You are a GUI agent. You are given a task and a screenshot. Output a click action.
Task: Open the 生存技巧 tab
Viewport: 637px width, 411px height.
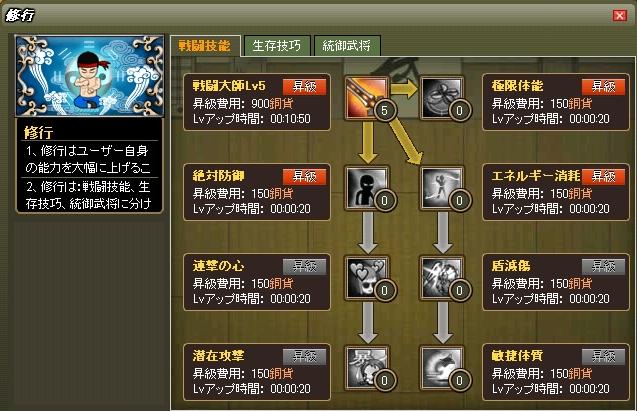[x=277, y=46]
